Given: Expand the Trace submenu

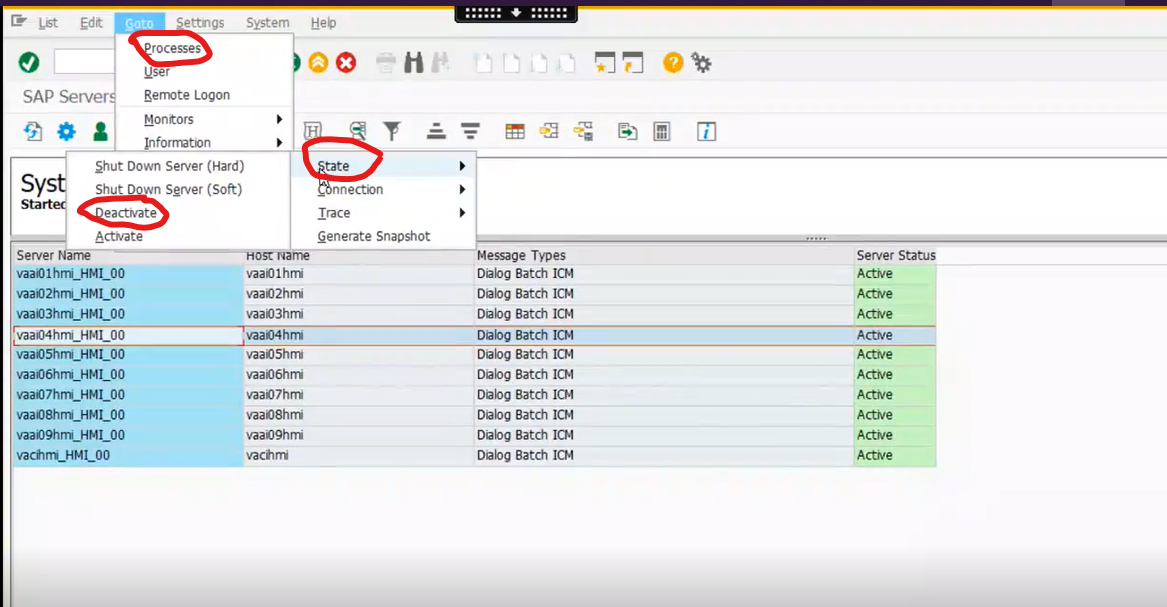Looking at the screenshot, I should coord(333,212).
